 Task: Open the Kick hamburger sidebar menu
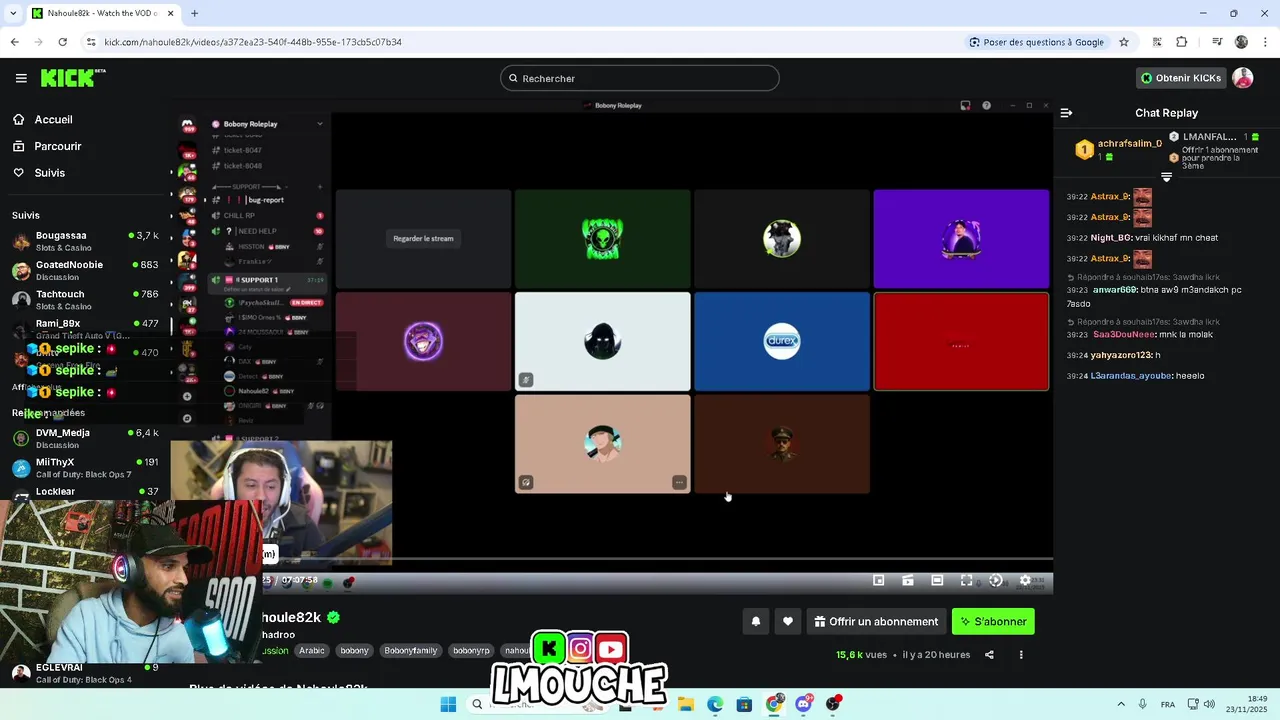click(21, 78)
